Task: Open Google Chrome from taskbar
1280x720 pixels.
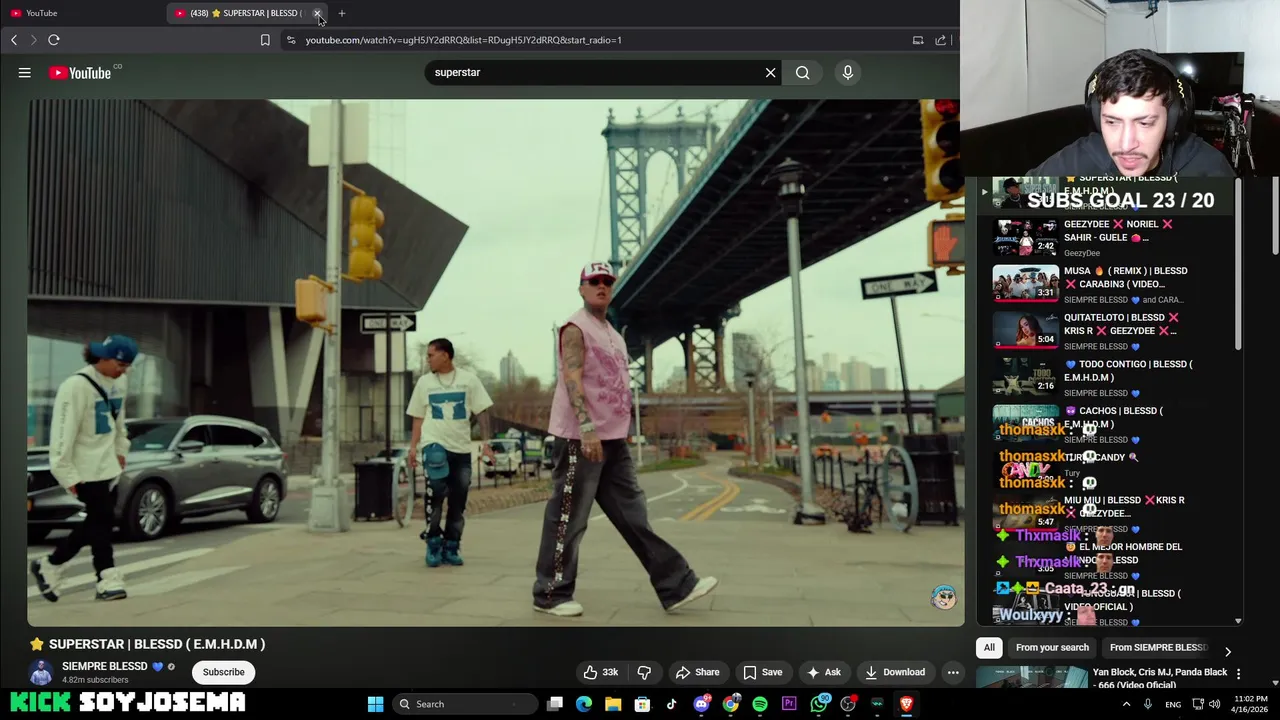Action: 731,704
